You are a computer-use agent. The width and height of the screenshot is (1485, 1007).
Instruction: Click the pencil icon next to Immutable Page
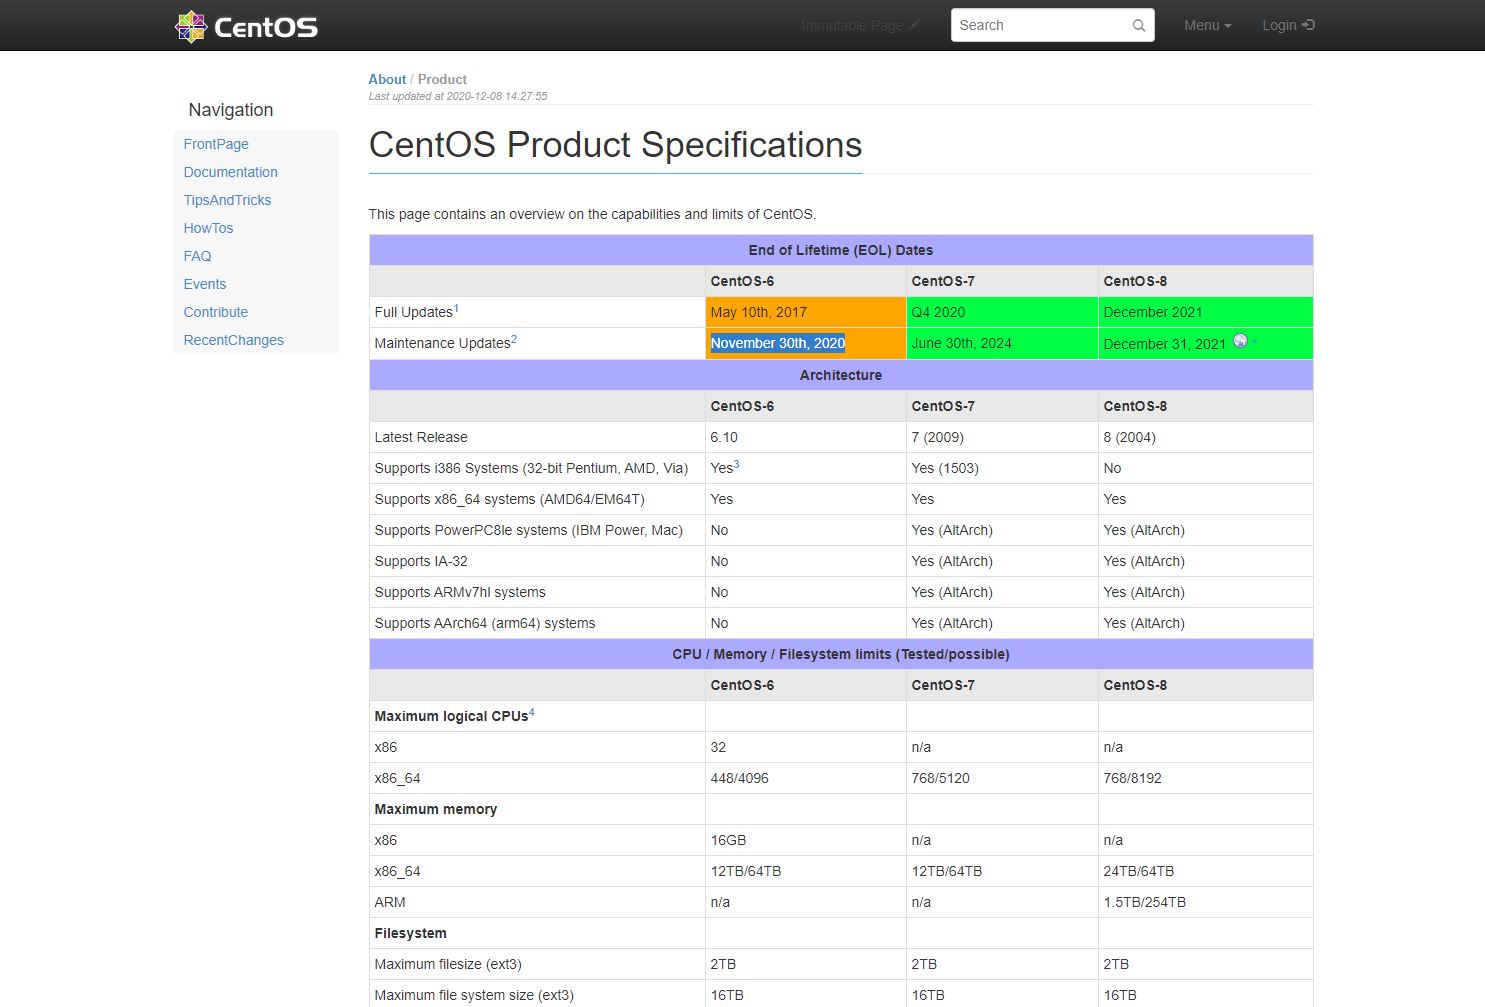(914, 25)
